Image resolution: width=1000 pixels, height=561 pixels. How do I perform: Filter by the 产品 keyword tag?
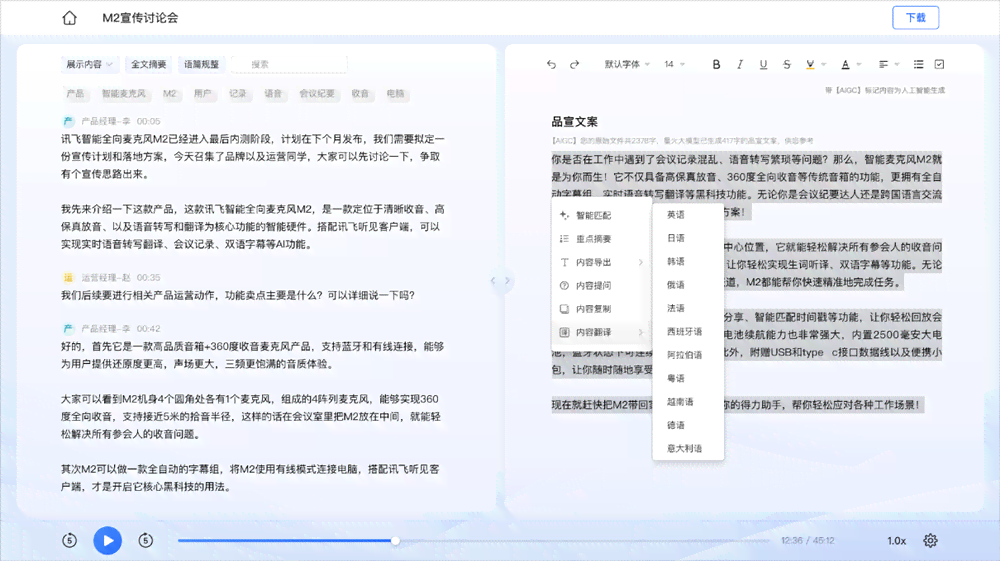[75, 94]
